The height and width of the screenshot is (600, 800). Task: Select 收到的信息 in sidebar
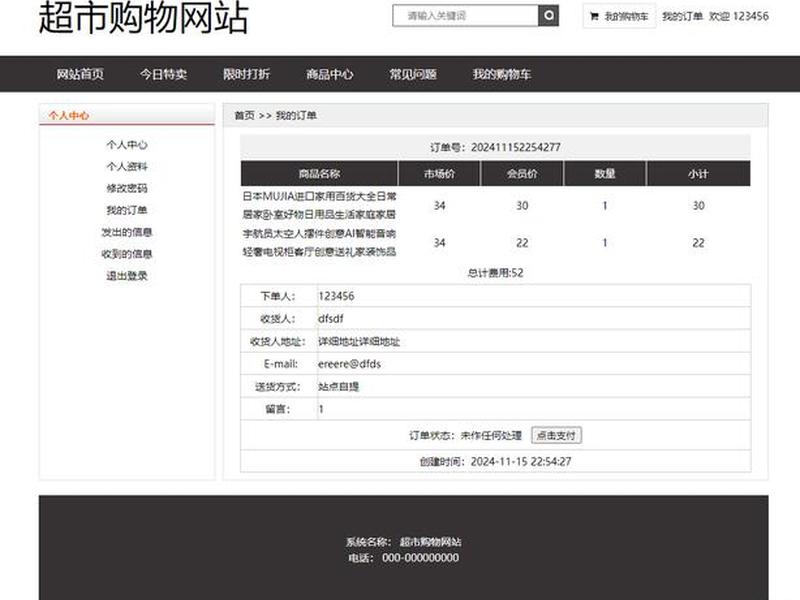pyautogui.click(x=127, y=254)
